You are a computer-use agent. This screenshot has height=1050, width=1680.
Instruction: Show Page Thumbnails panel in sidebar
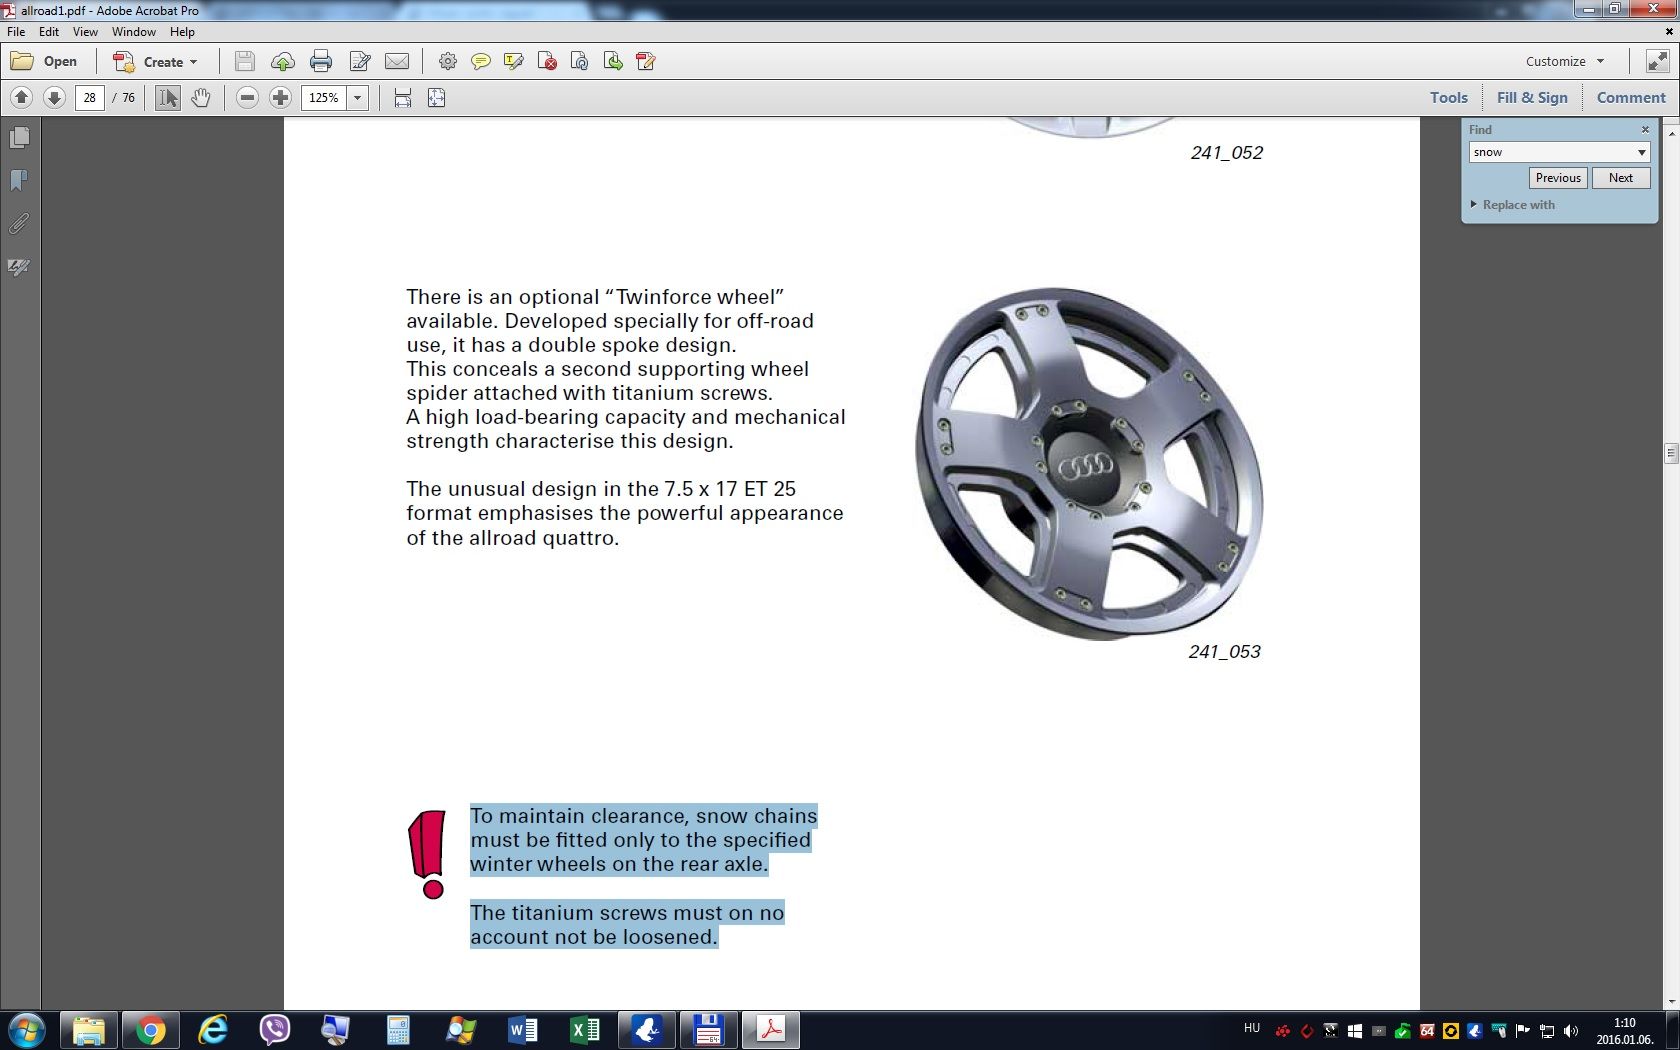pyautogui.click(x=19, y=138)
